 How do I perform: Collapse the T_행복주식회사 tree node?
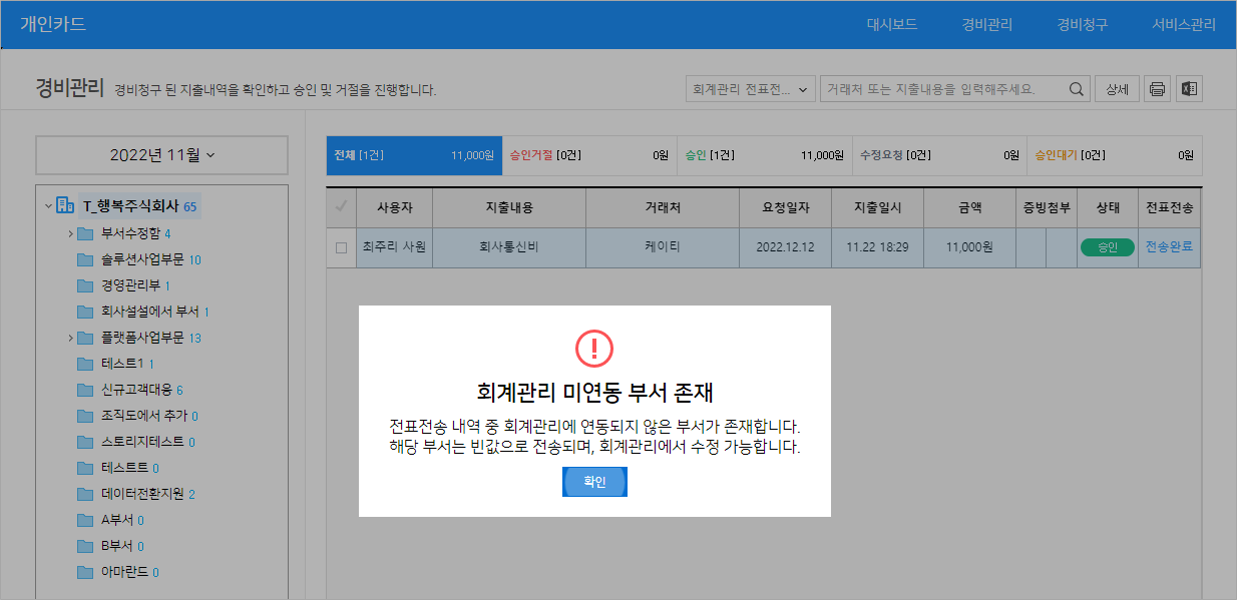tap(48, 207)
